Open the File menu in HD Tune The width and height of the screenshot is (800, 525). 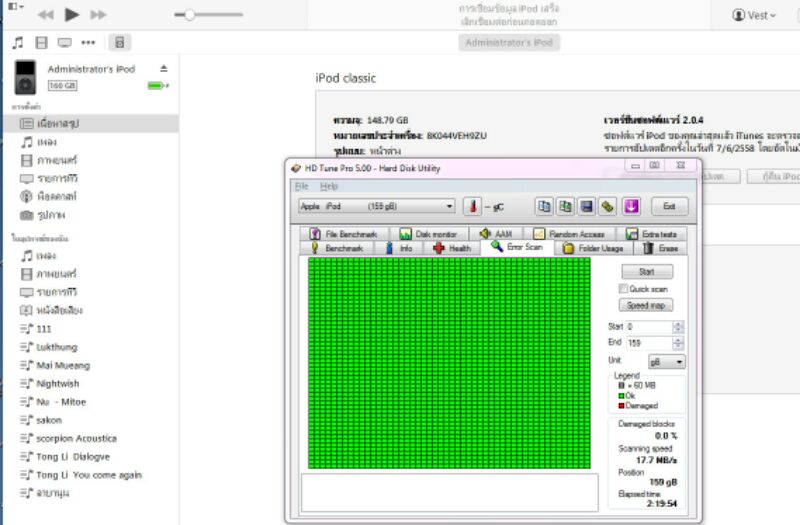point(301,186)
